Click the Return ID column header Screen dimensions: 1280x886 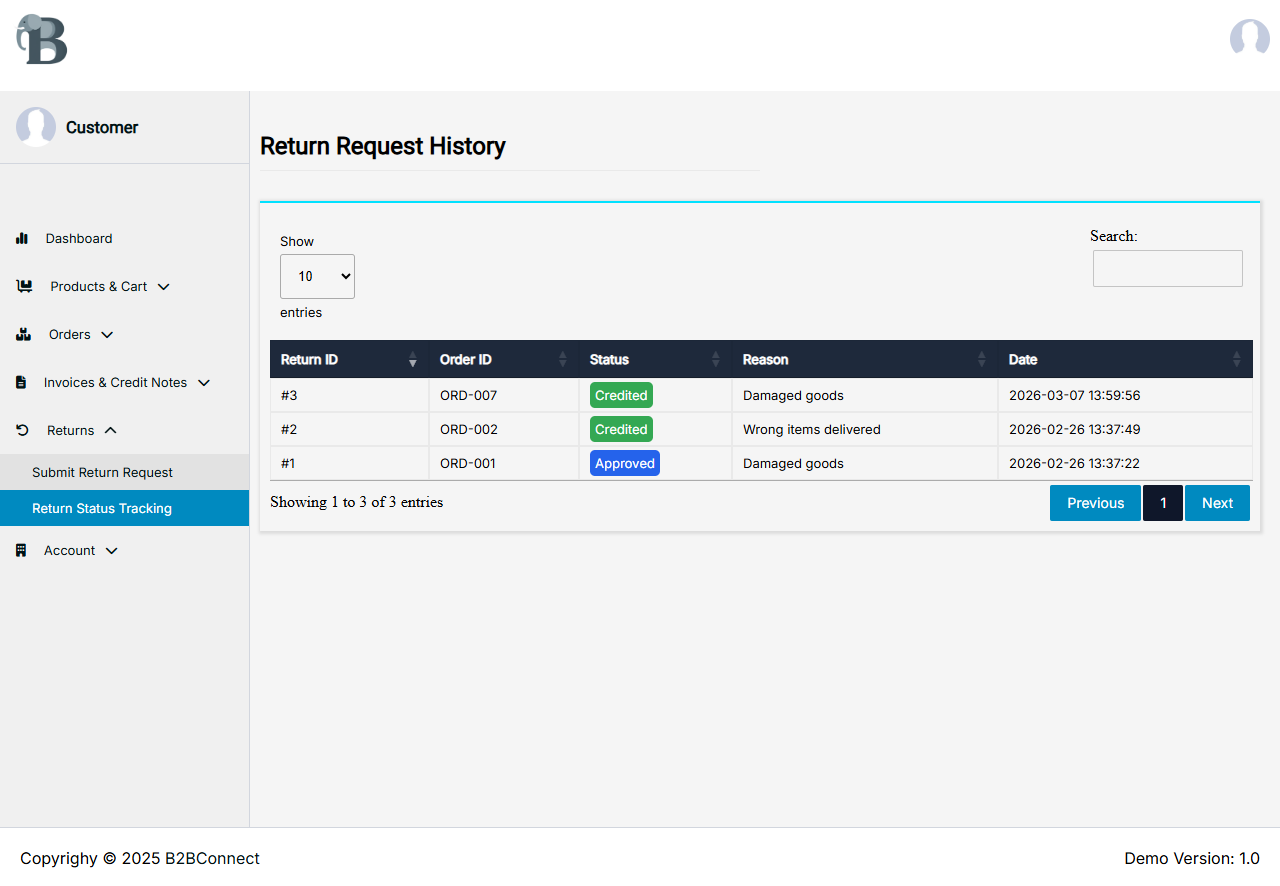tap(349, 359)
